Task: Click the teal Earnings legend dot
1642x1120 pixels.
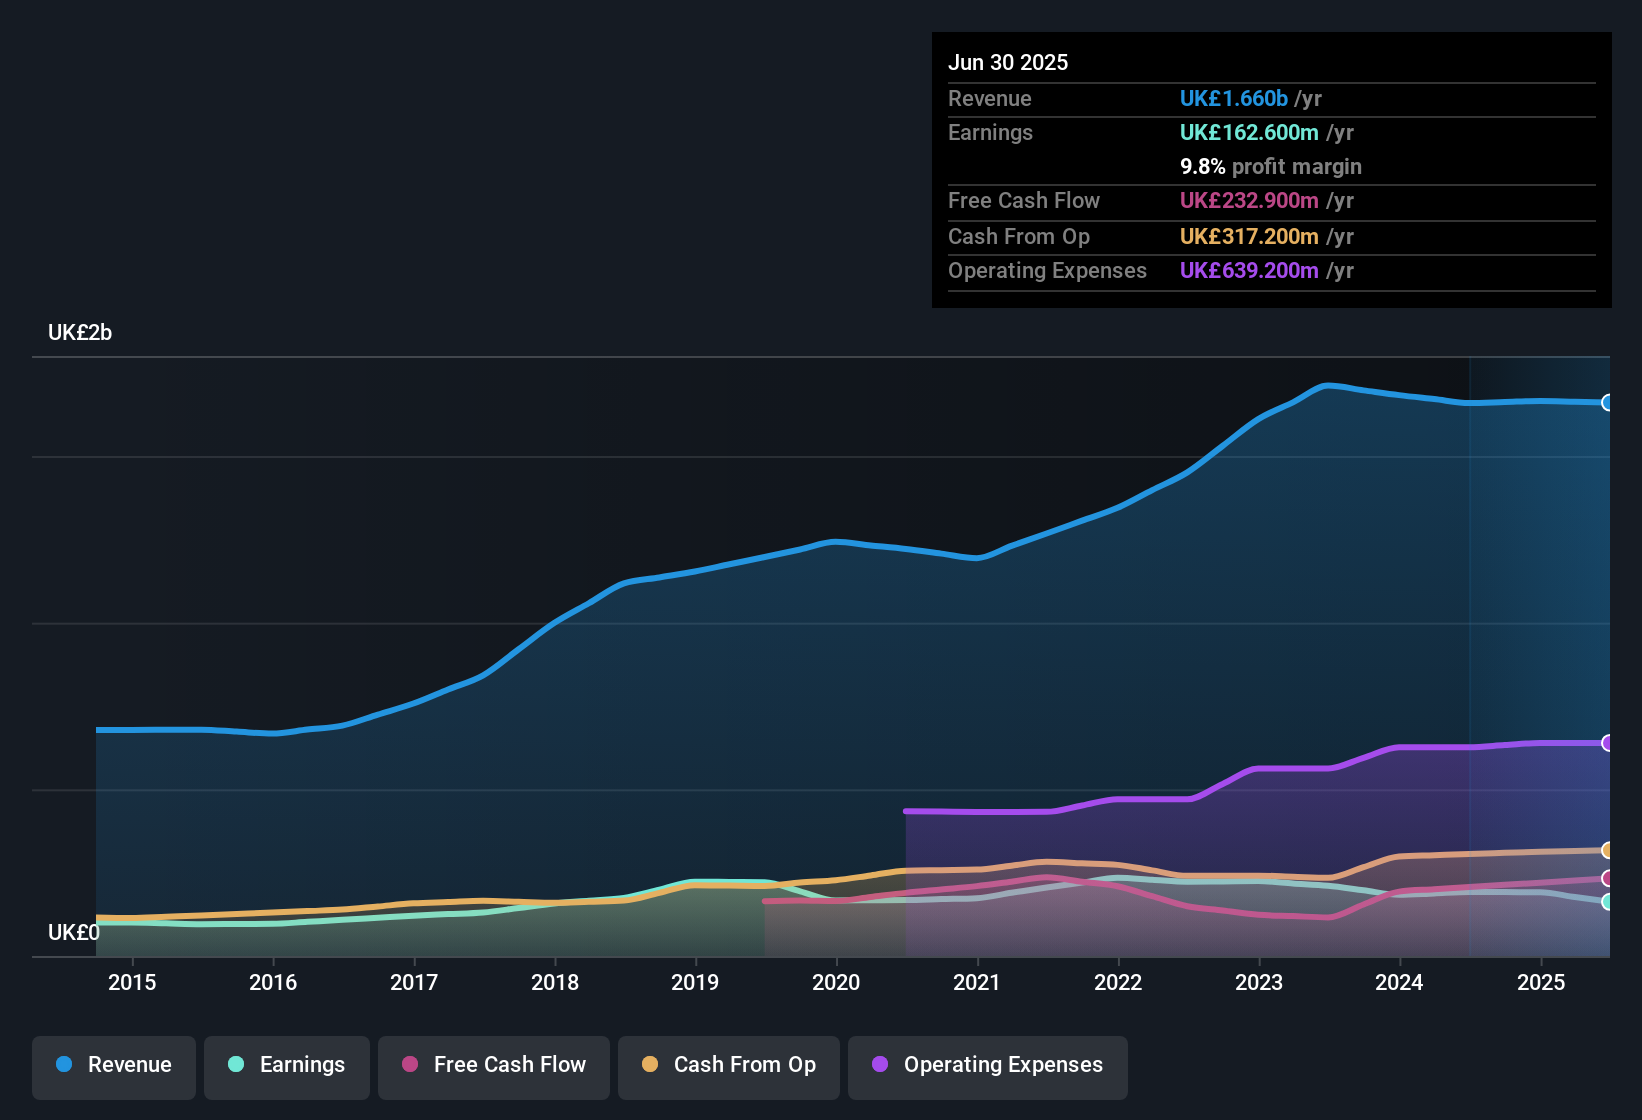Action: pos(236,1064)
